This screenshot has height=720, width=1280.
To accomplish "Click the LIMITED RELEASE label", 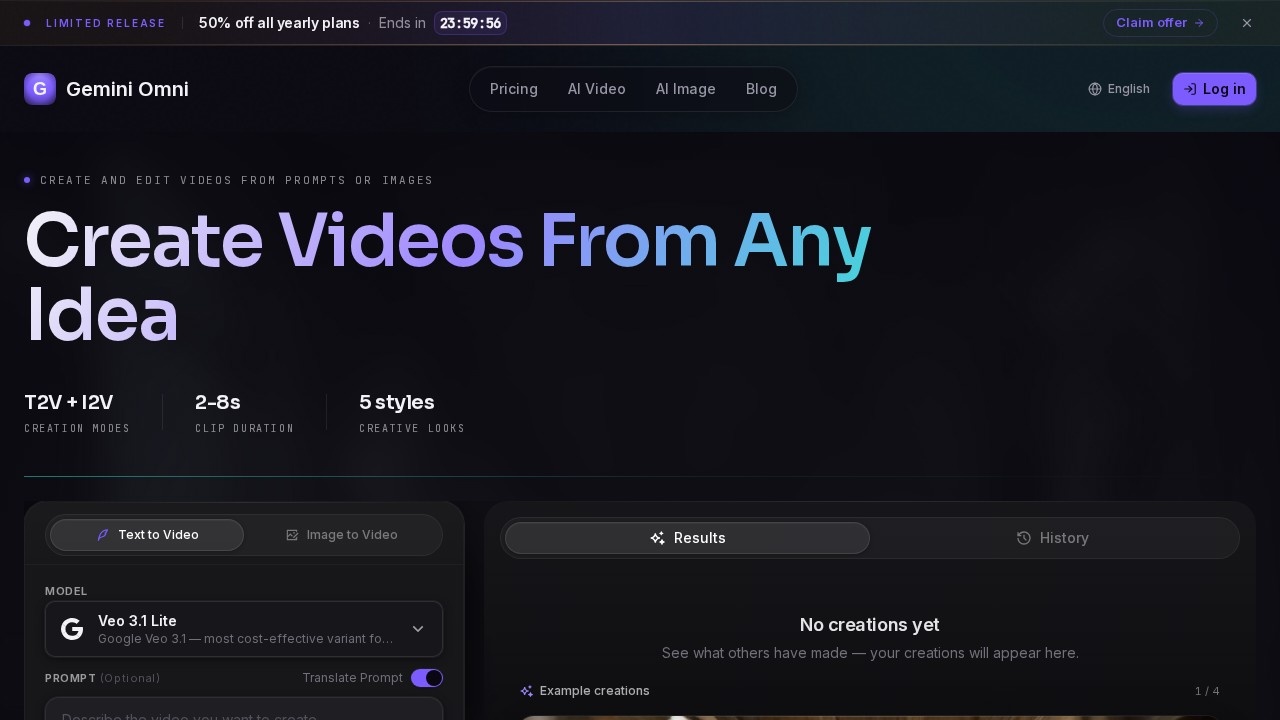I will pyautogui.click(x=106, y=23).
